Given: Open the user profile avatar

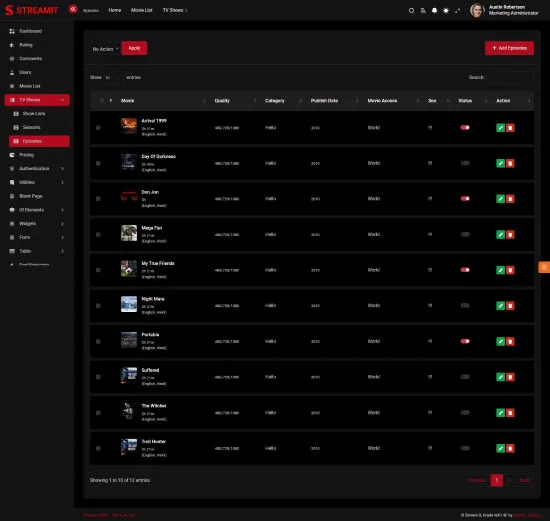Looking at the screenshot, I should click(477, 11).
